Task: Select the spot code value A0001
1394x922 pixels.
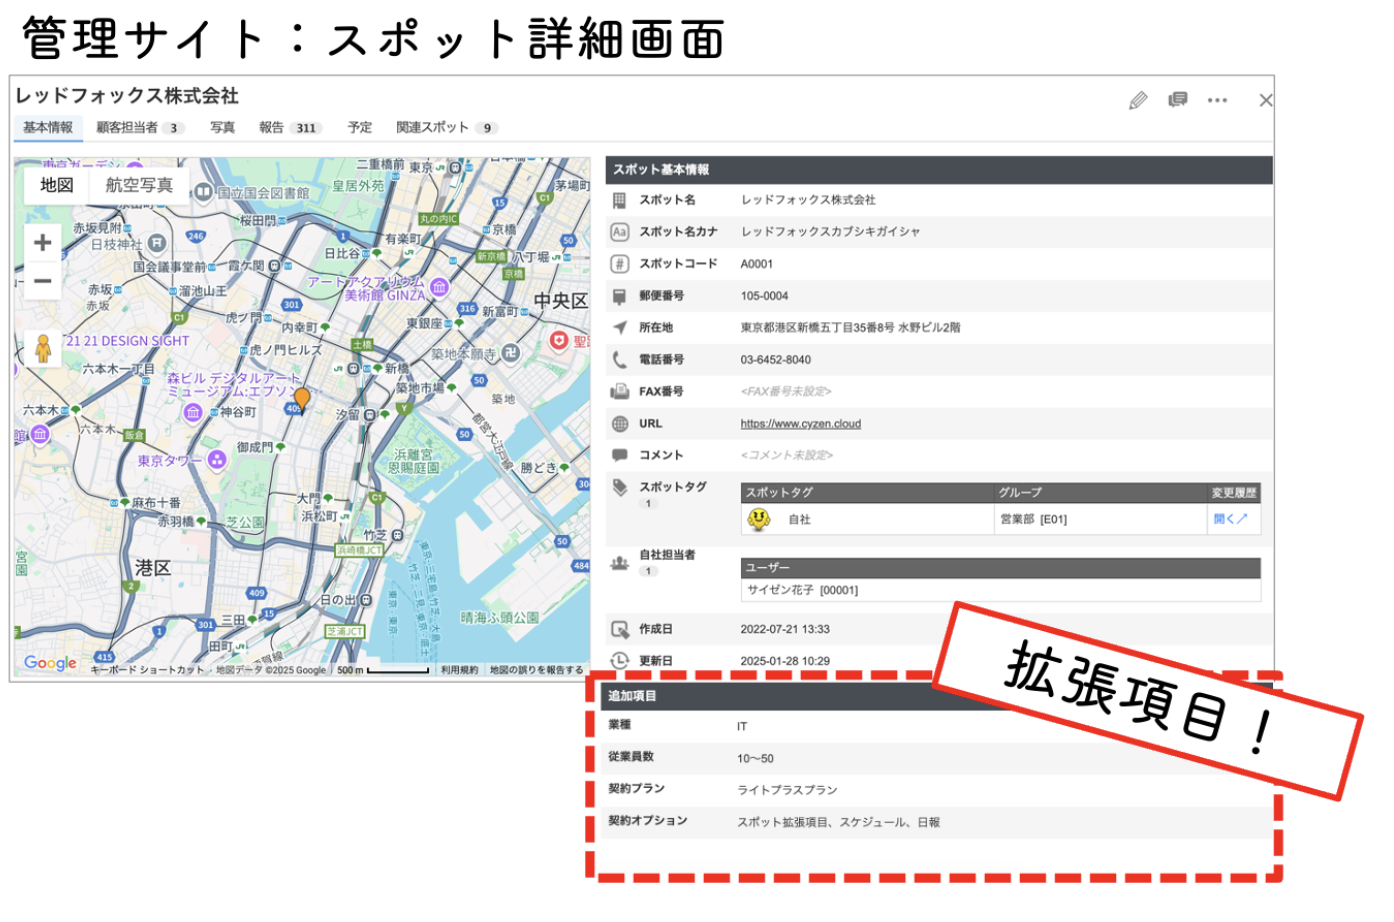Action: tap(757, 264)
